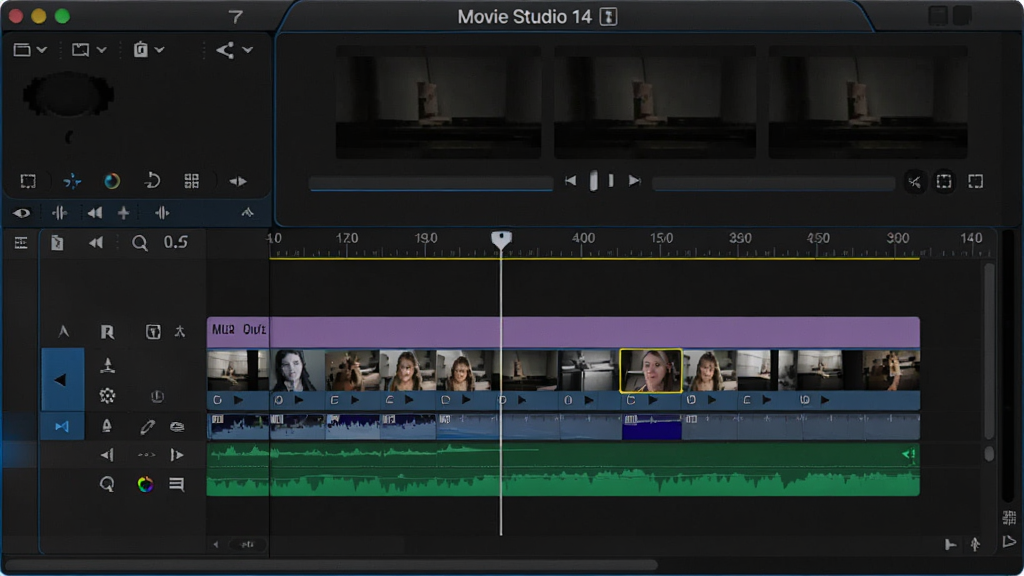The width and height of the screenshot is (1024, 576).
Task: Click the left-right arrows icon in top panel
Action: pyautogui.click(x=238, y=182)
